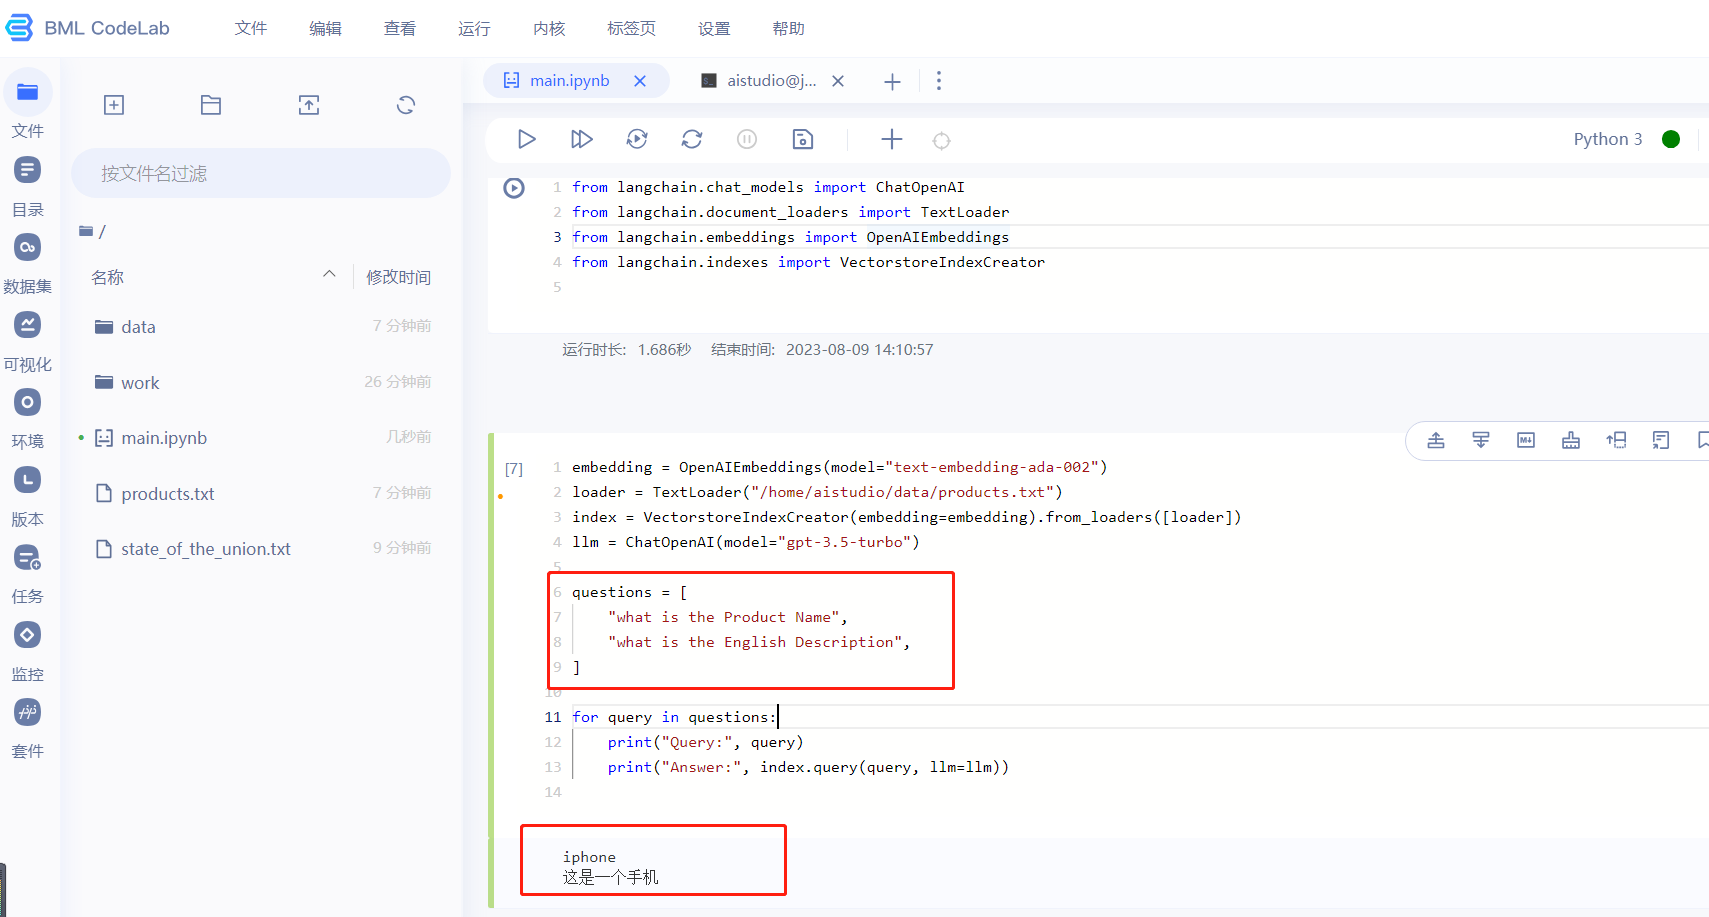Save the notebook using the save icon
This screenshot has height=917, width=1709.
coord(802,139)
